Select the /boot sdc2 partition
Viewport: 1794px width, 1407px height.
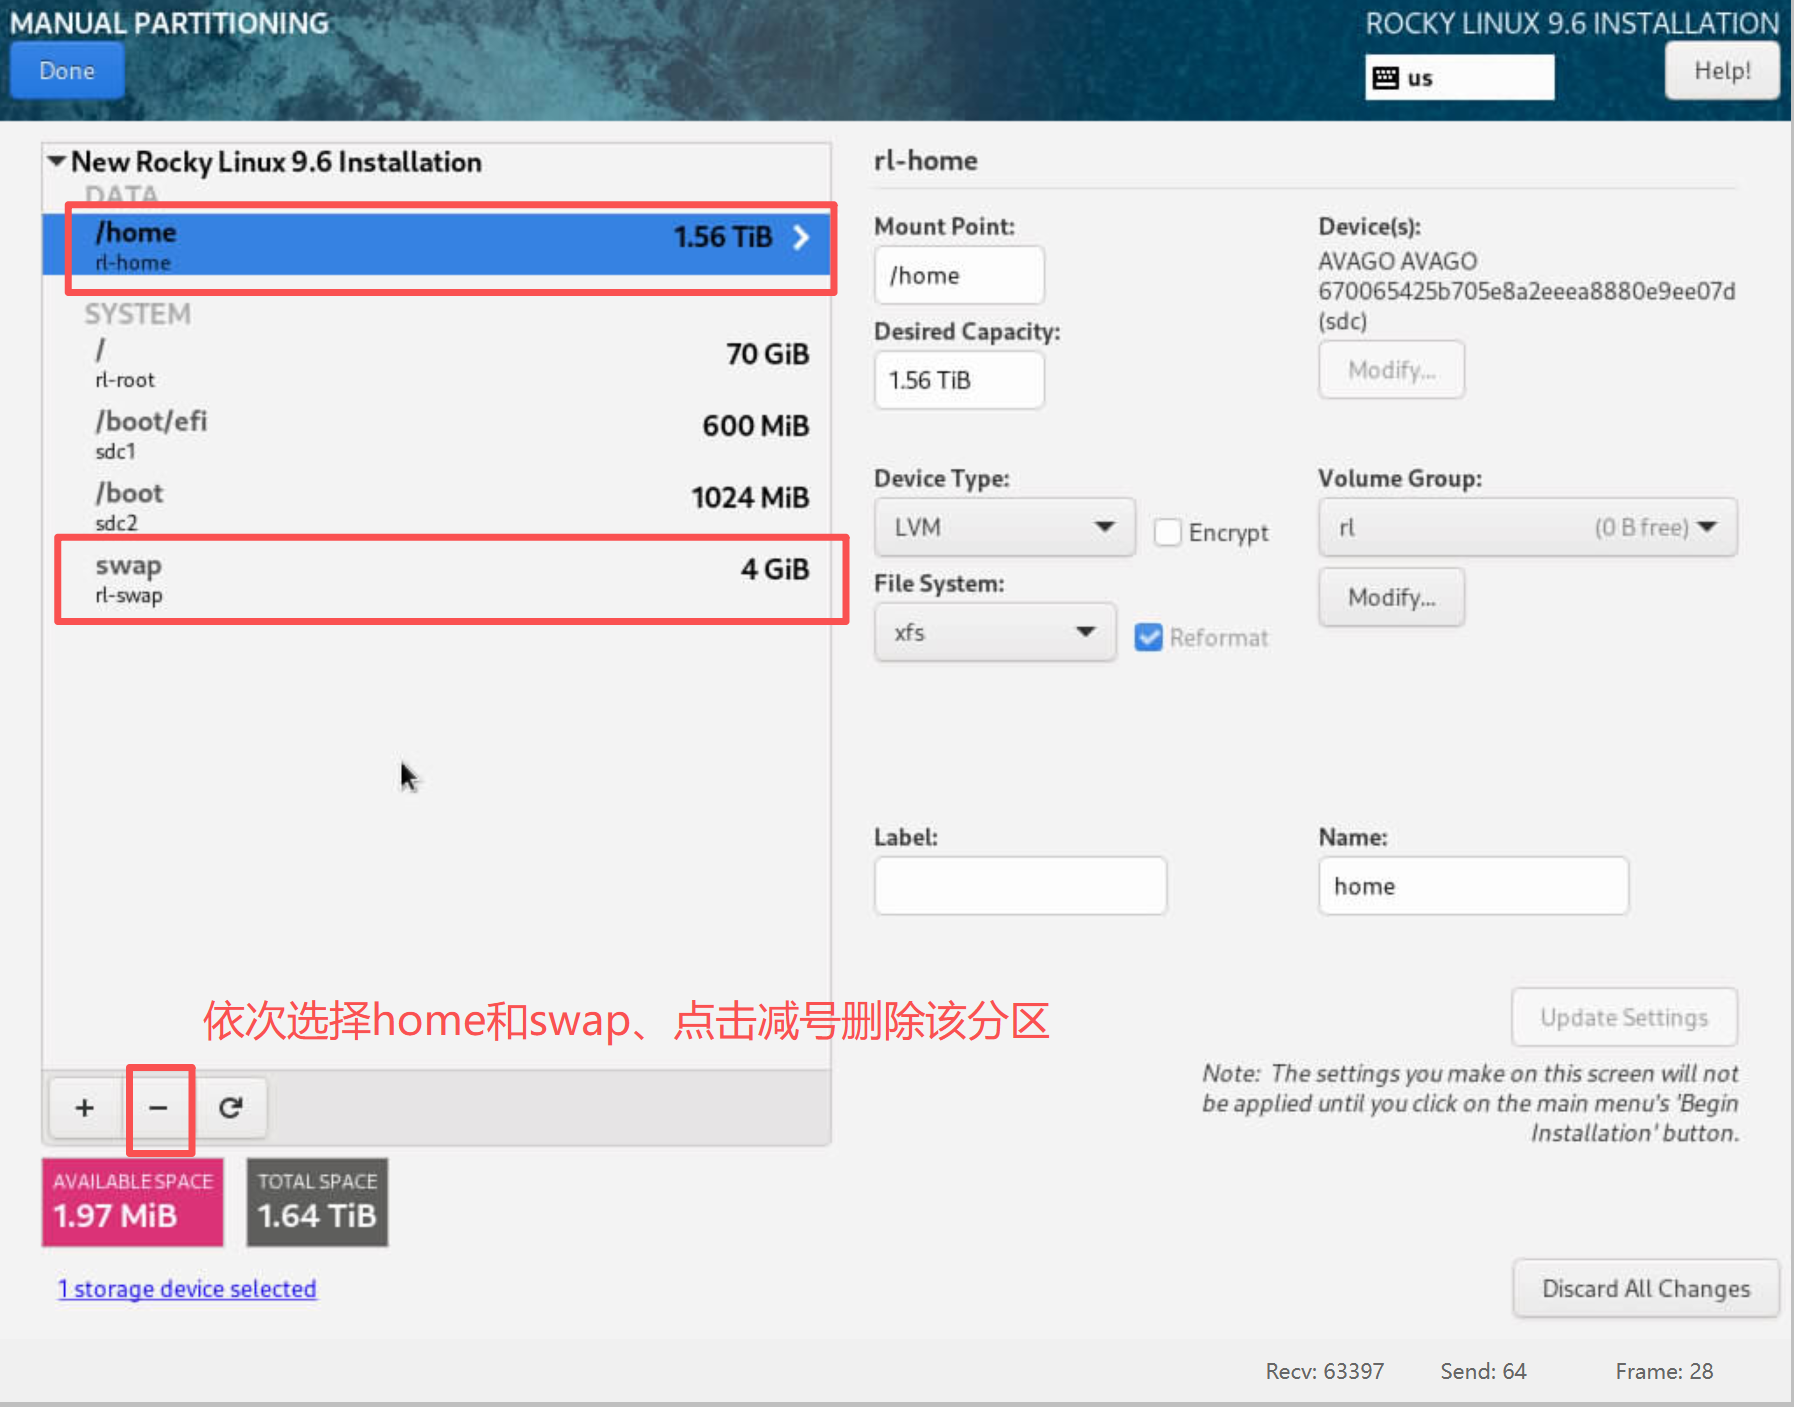(x=450, y=507)
